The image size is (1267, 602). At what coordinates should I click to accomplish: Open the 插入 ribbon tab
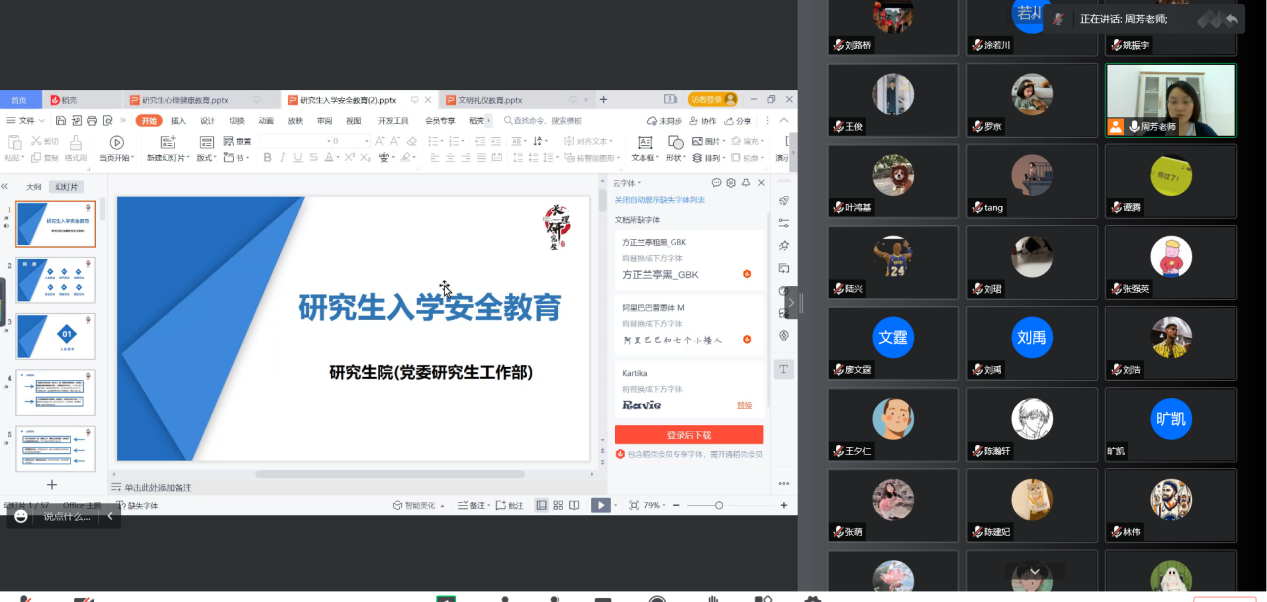click(178, 120)
